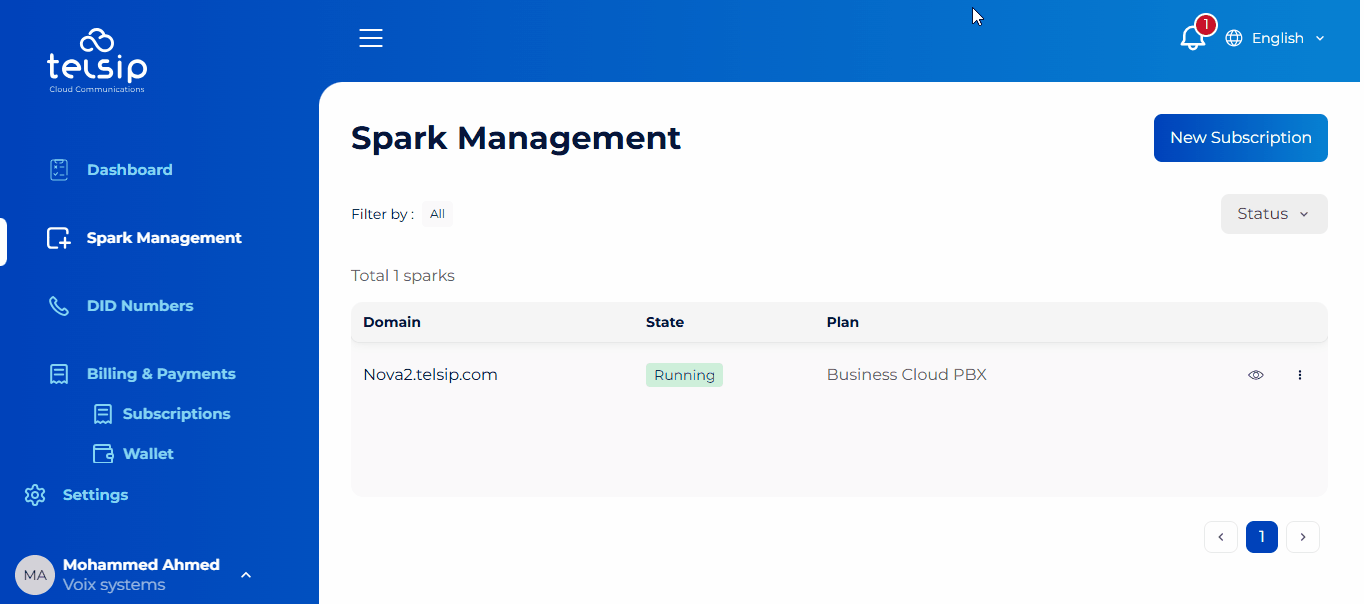Screen dimensions: 1364x604
Task: Go to the next page arrow
Action: [x=1302, y=537]
